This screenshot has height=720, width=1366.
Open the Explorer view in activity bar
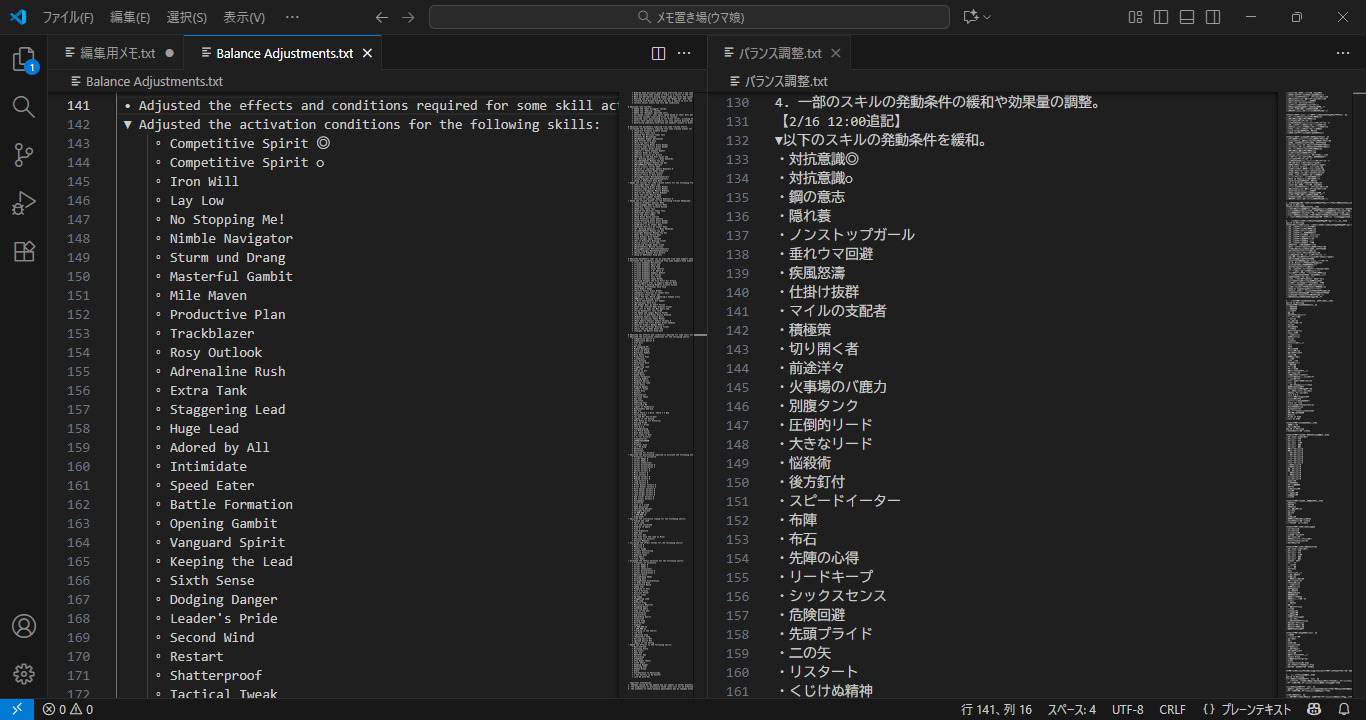pyautogui.click(x=24, y=60)
